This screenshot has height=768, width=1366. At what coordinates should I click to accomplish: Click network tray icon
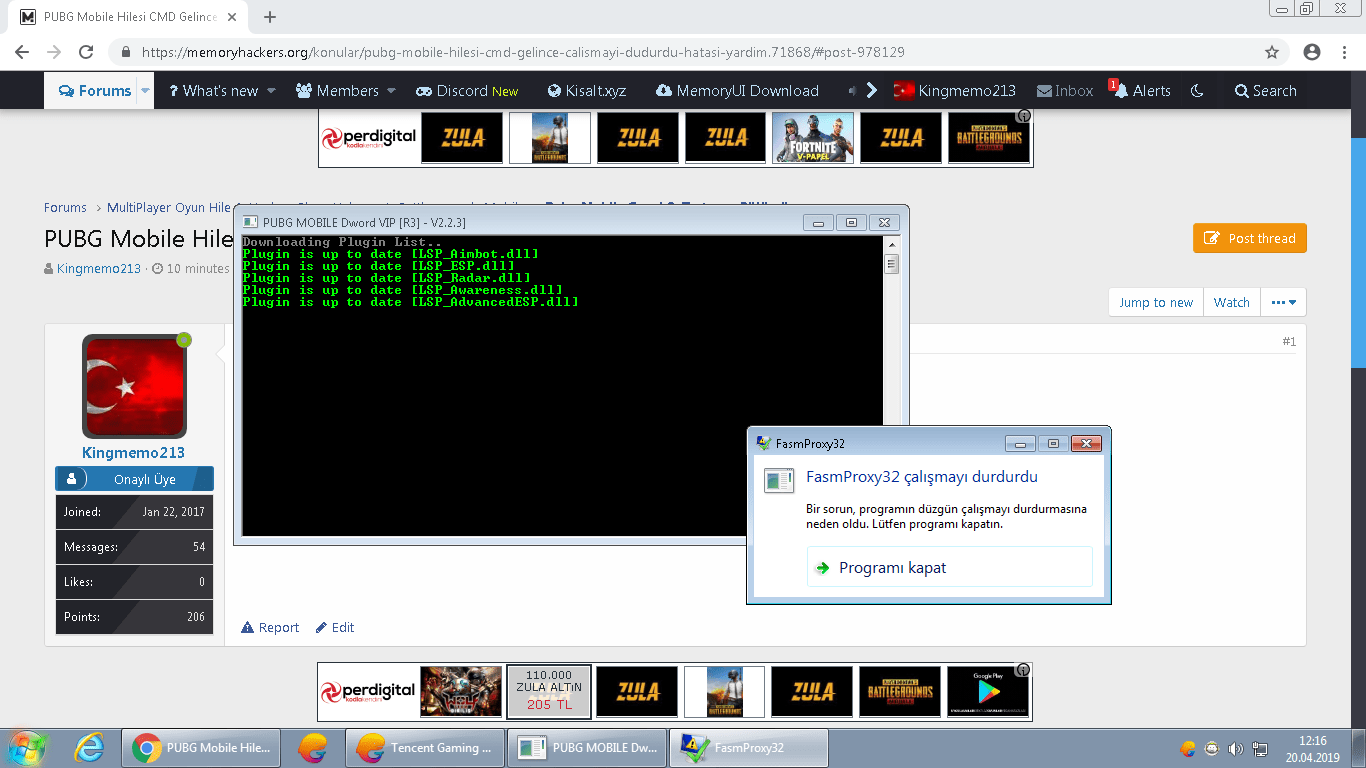pyautogui.click(x=1261, y=748)
